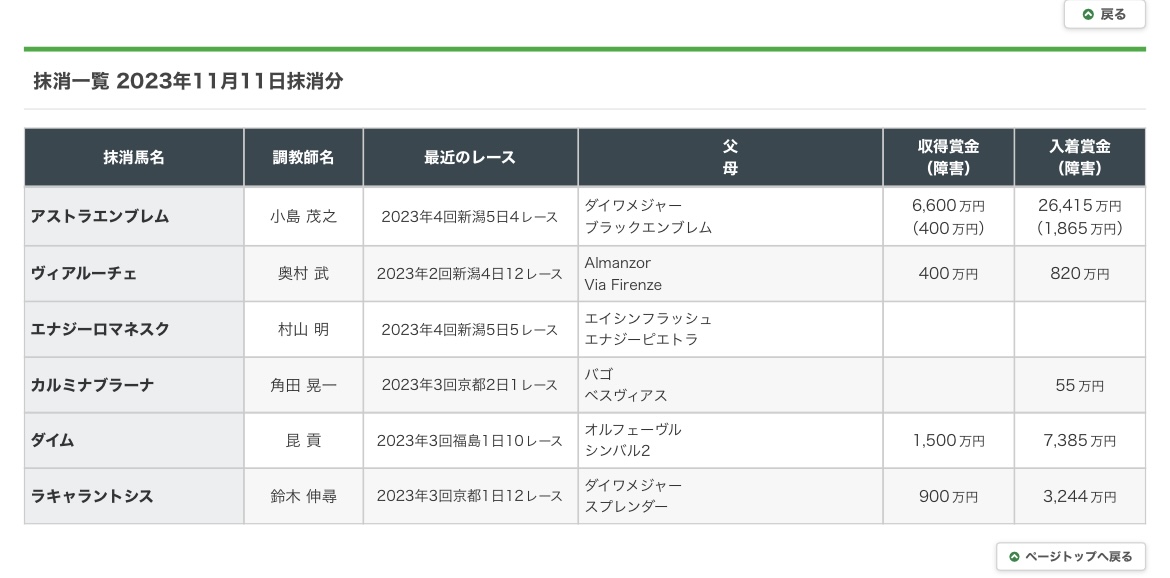Click the 戻る back button
1170x578 pixels.
pos(1104,14)
